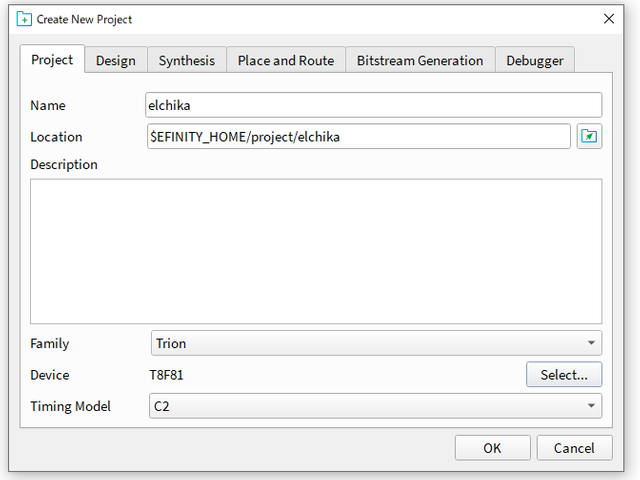The width and height of the screenshot is (640, 480).
Task: Focus the Location path input field
Action: click(358, 137)
